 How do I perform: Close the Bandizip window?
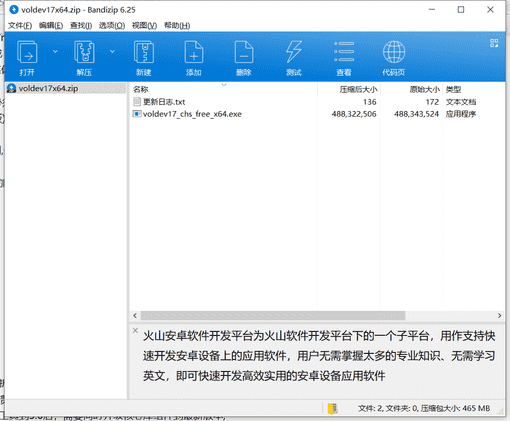(490, 10)
